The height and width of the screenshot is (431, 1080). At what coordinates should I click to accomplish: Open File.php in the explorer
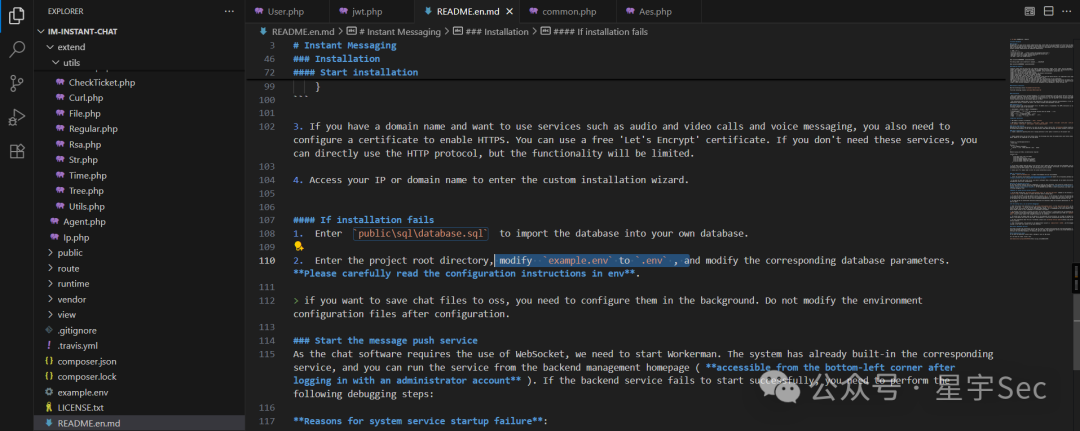pyautogui.click(x=85, y=114)
